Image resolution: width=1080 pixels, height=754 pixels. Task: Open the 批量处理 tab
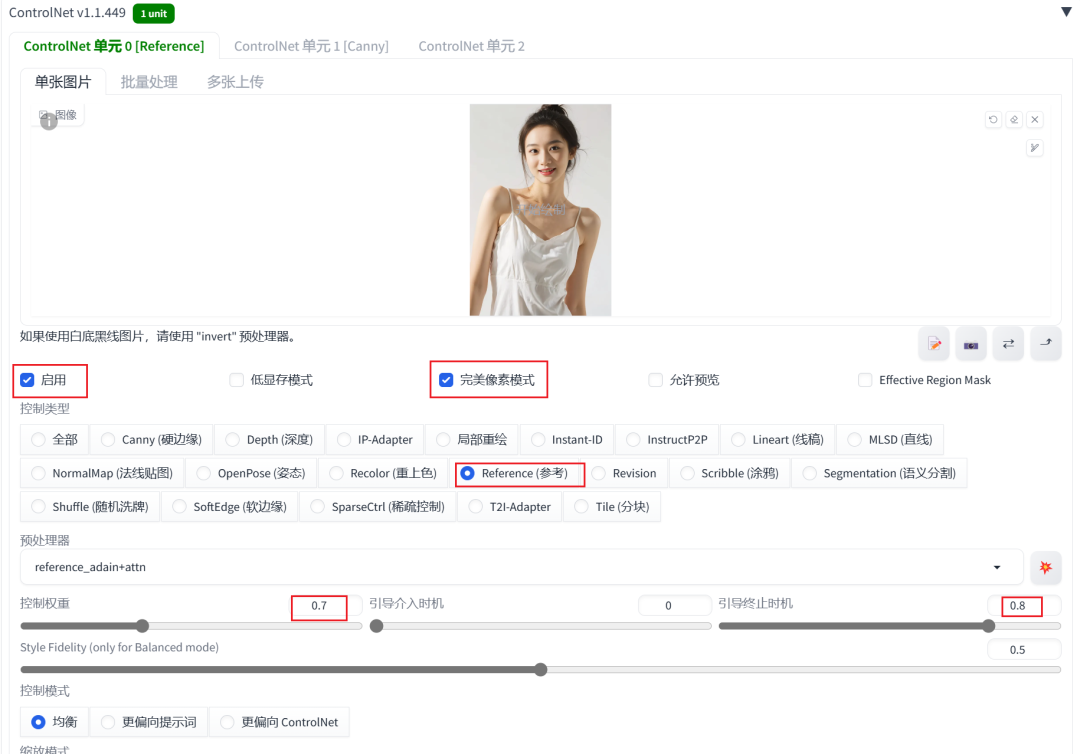pos(149,82)
